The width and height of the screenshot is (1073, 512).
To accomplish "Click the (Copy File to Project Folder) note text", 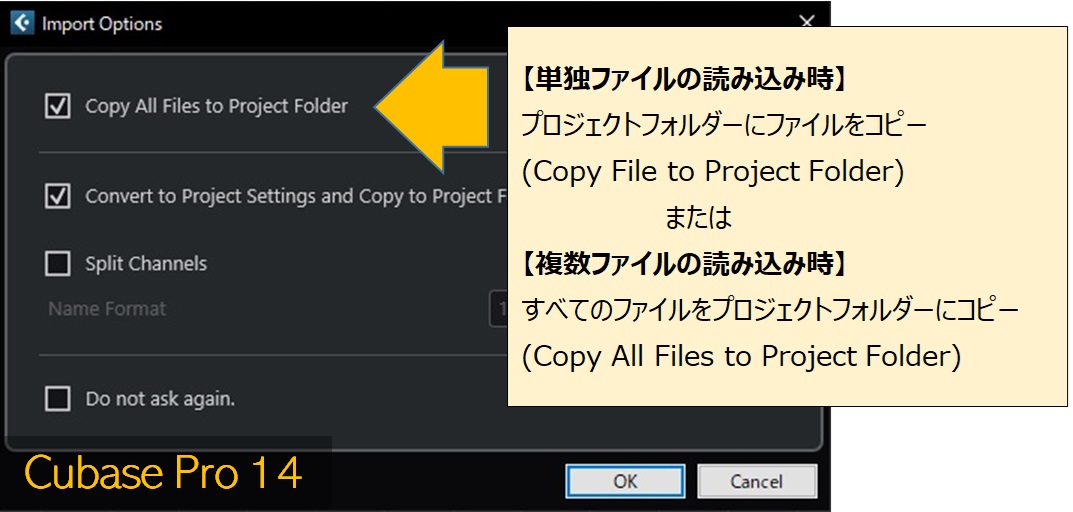I will (x=713, y=172).
